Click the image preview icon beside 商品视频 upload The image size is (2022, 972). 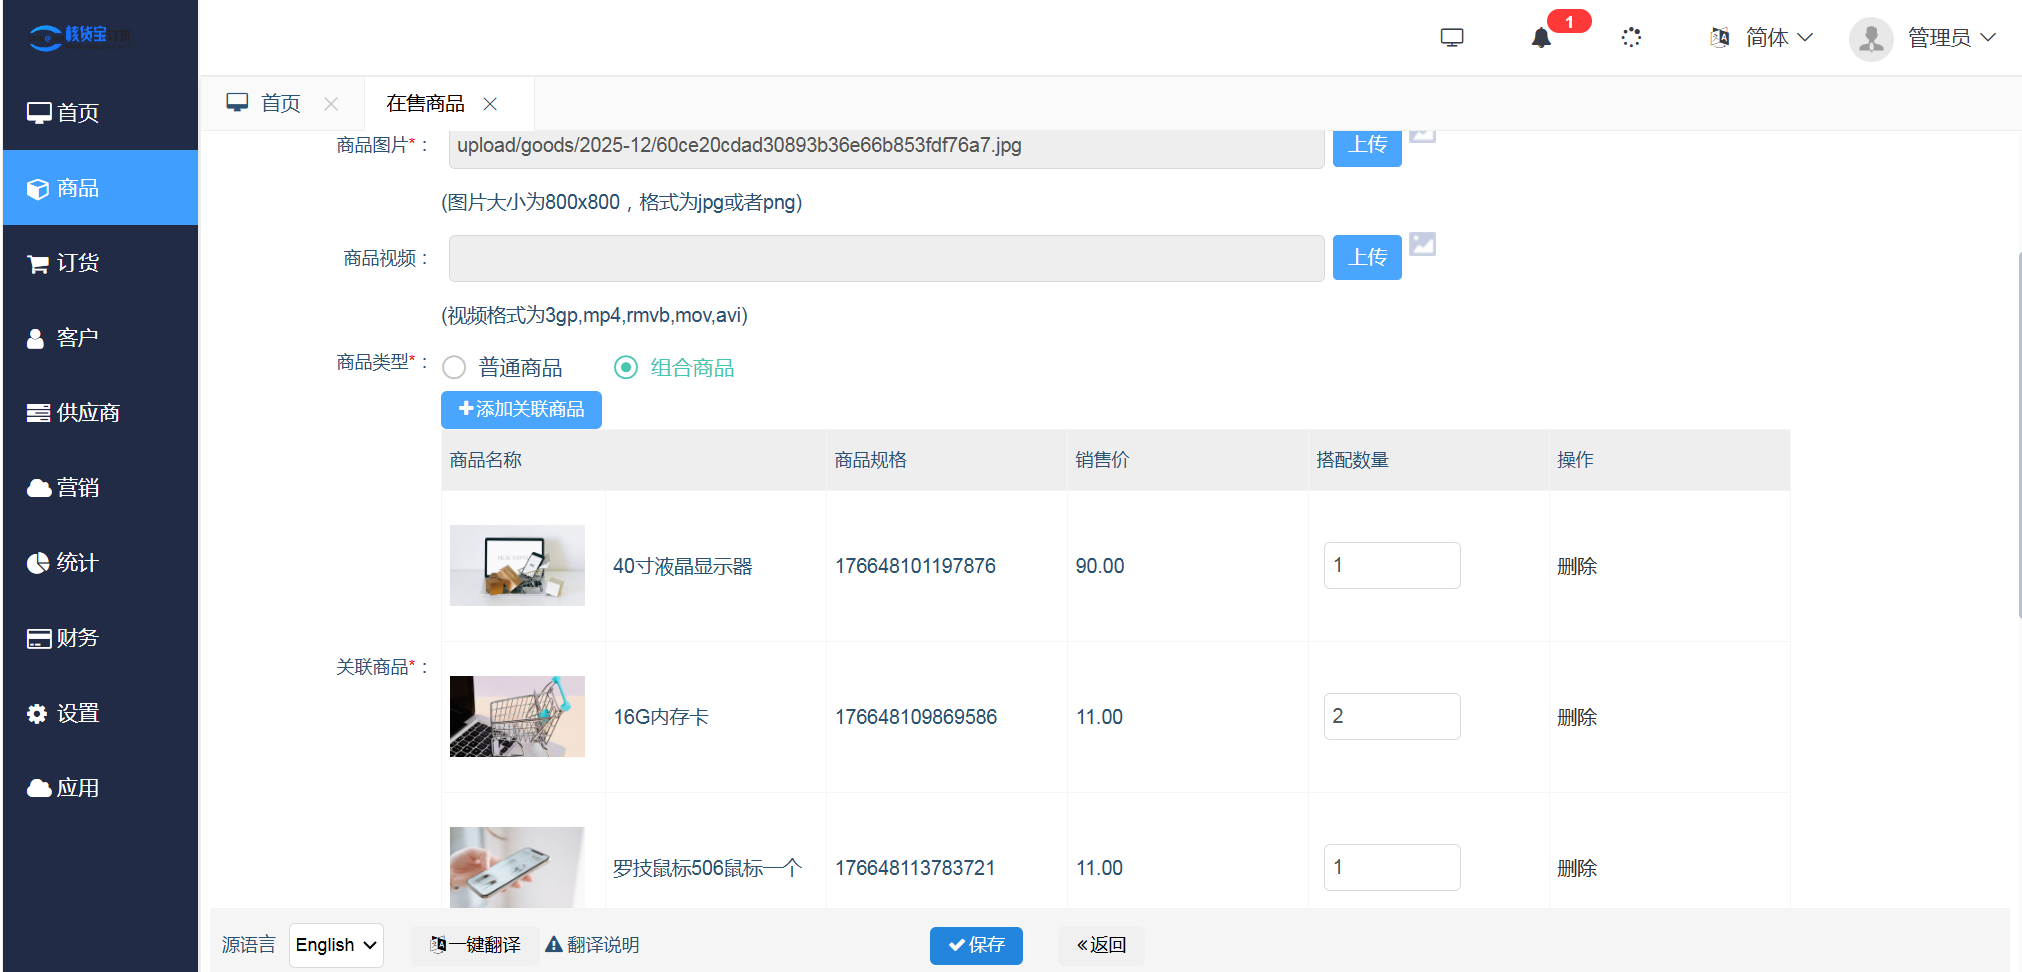[x=1424, y=243]
